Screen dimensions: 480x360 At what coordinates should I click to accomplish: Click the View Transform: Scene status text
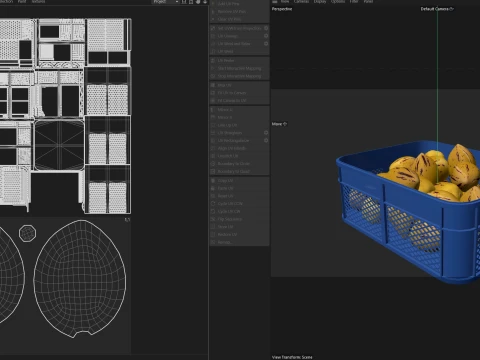tap(292, 357)
